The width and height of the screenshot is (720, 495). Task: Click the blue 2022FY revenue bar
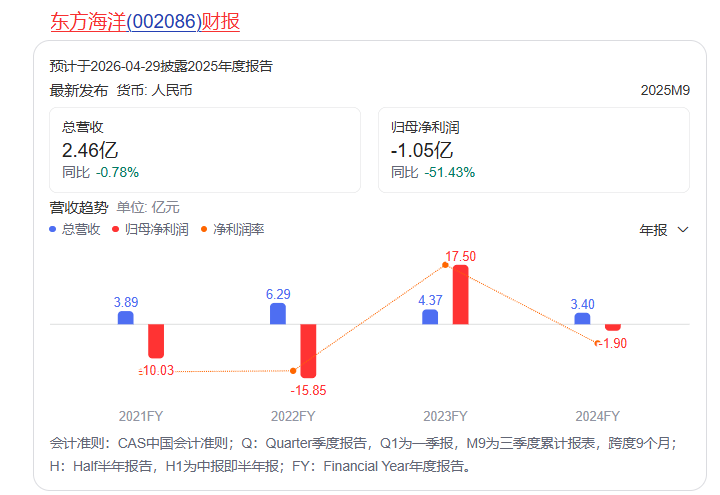pyautogui.click(x=277, y=314)
